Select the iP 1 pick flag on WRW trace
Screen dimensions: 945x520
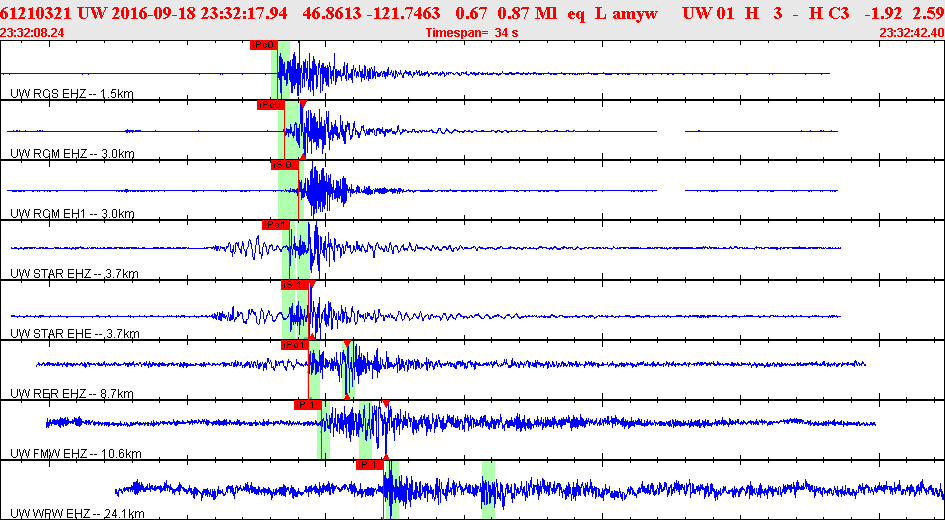(x=369, y=465)
